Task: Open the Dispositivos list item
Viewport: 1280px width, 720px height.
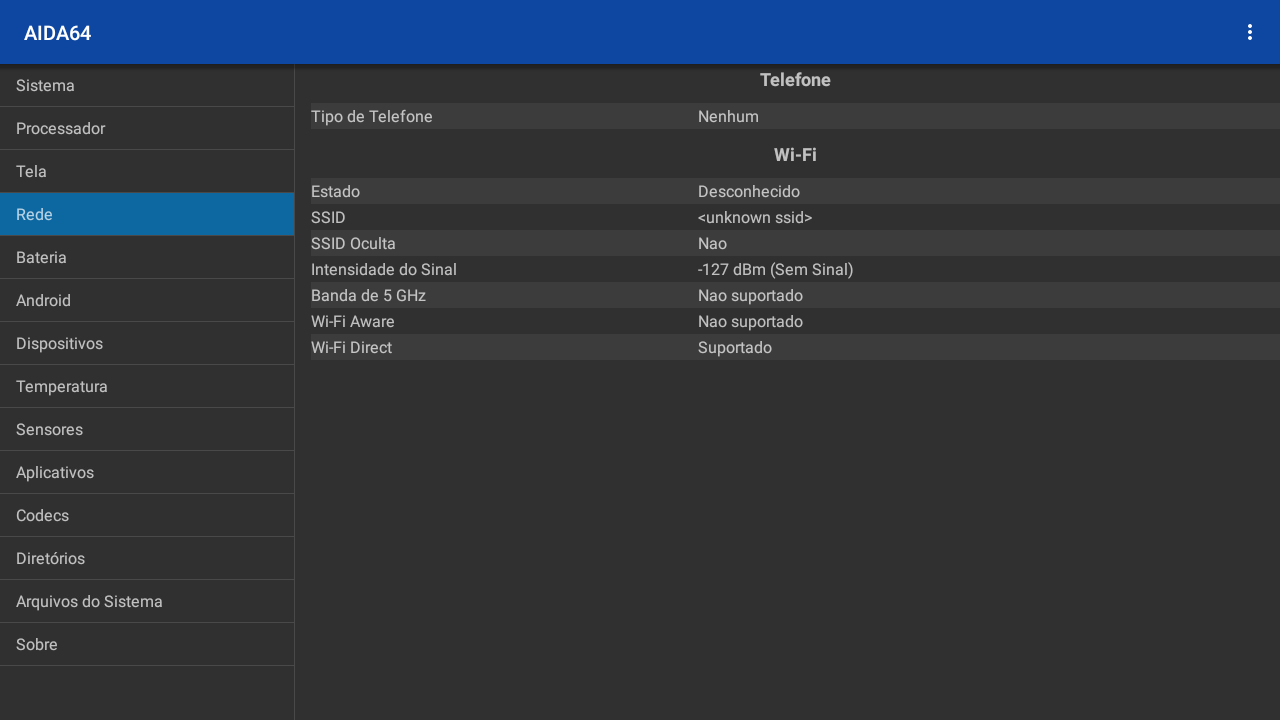Action: click(x=147, y=344)
